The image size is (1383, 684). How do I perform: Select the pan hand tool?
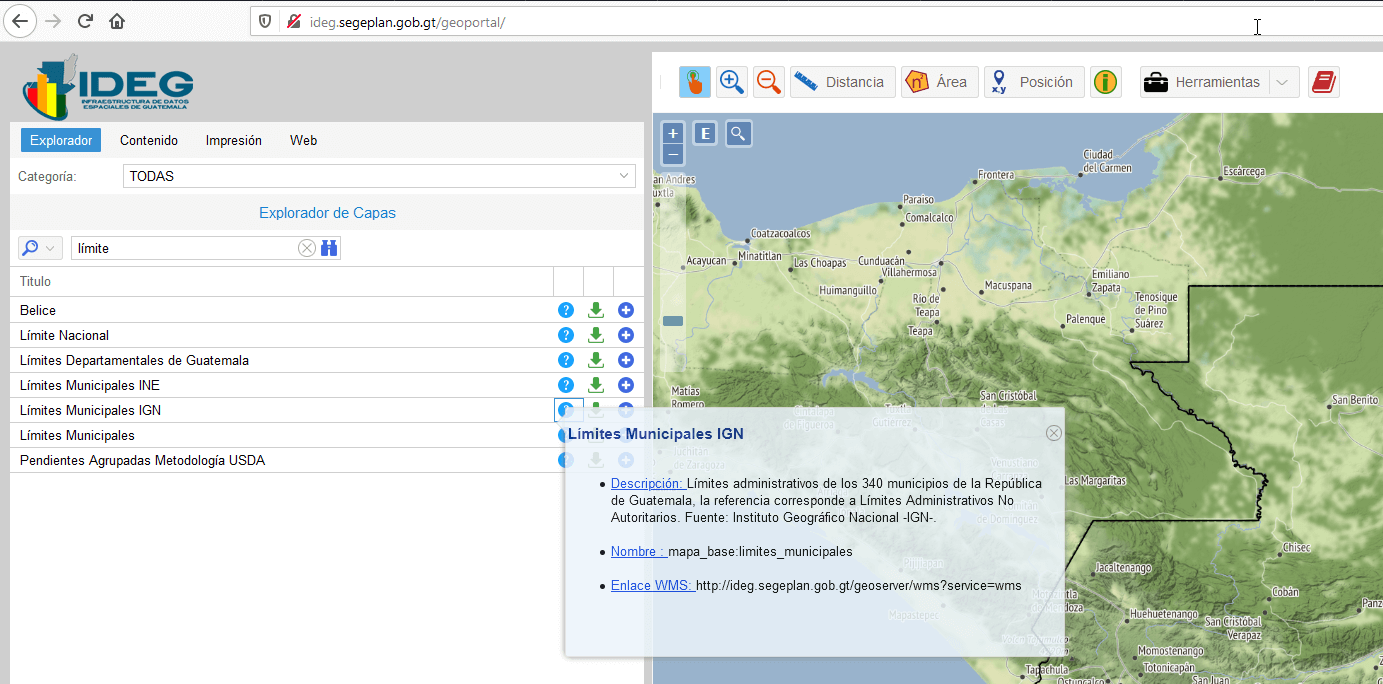tap(695, 82)
